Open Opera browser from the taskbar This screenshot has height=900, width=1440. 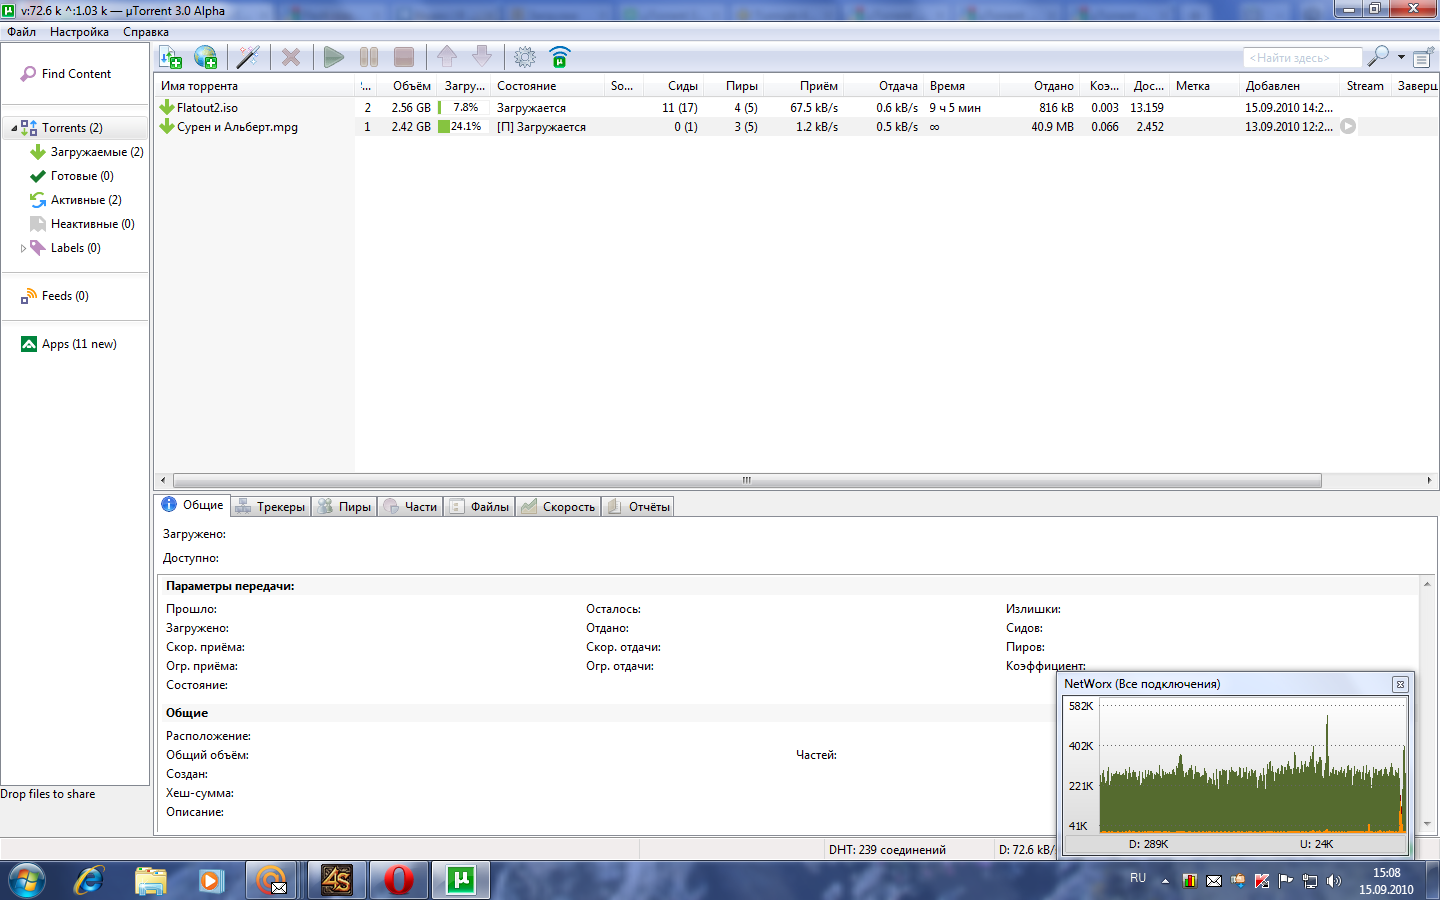(x=398, y=880)
